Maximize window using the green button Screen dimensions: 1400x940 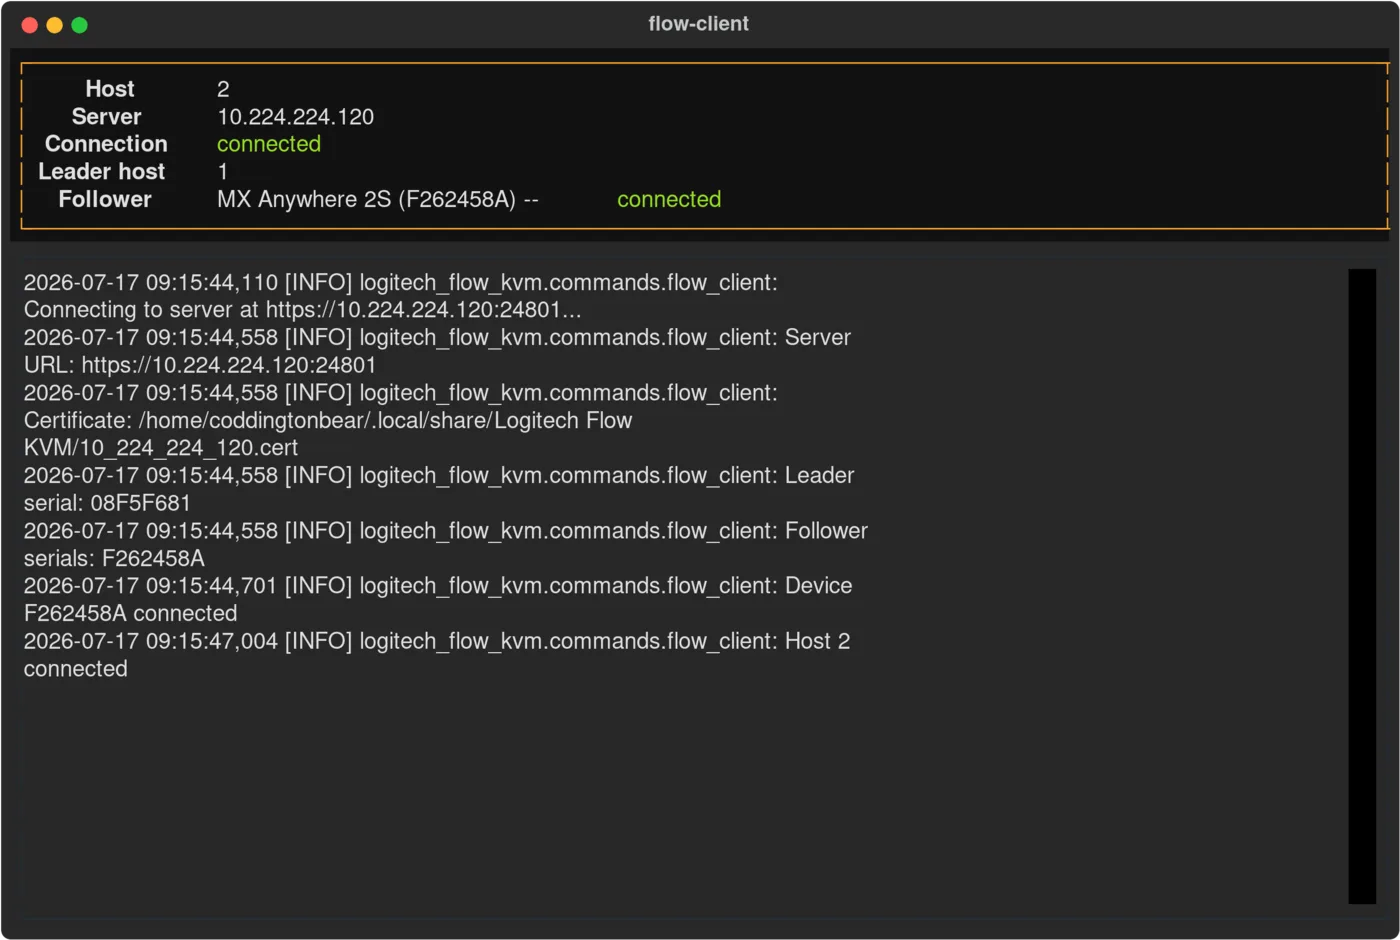click(80, 25)
